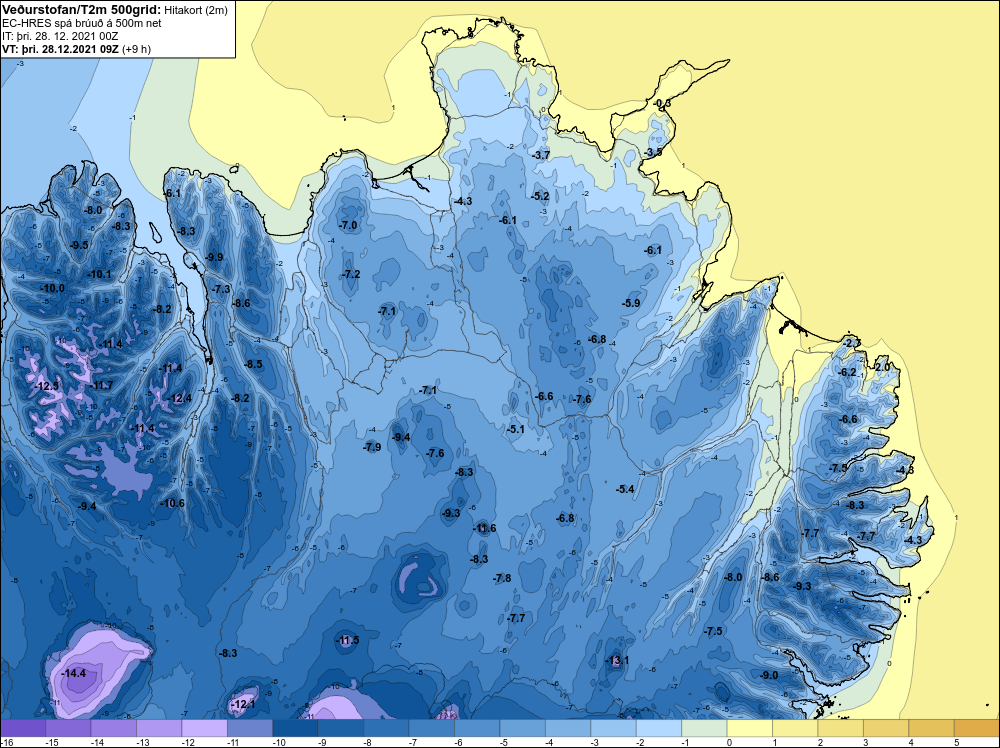1000x748 pixels.
Task: Click legend swatch between -13 and -12
Action: pyautogui.click(x=159, y=728)
